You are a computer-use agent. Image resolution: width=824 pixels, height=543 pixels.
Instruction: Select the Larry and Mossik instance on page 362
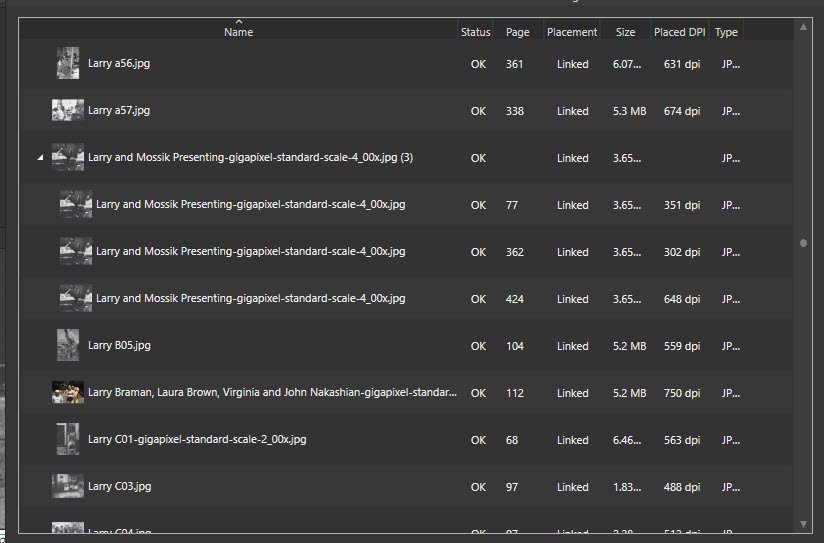(407, 251)
